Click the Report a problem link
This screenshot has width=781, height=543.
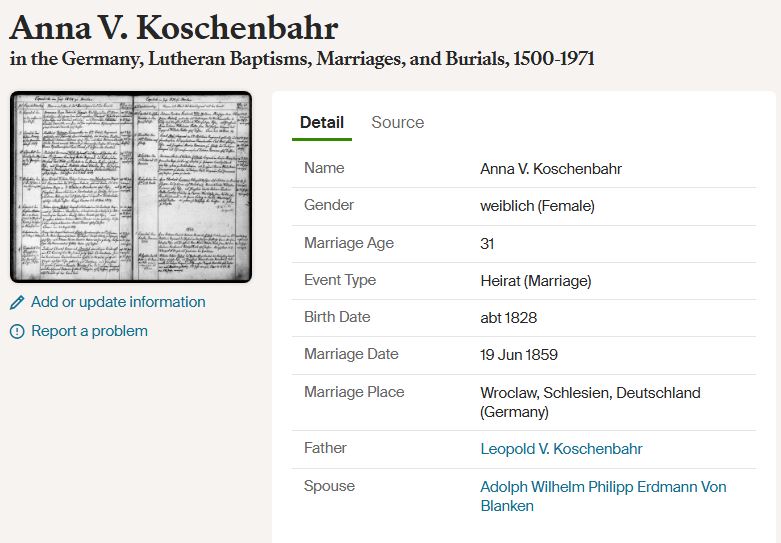pyautogui.click(x=89, y=331)
